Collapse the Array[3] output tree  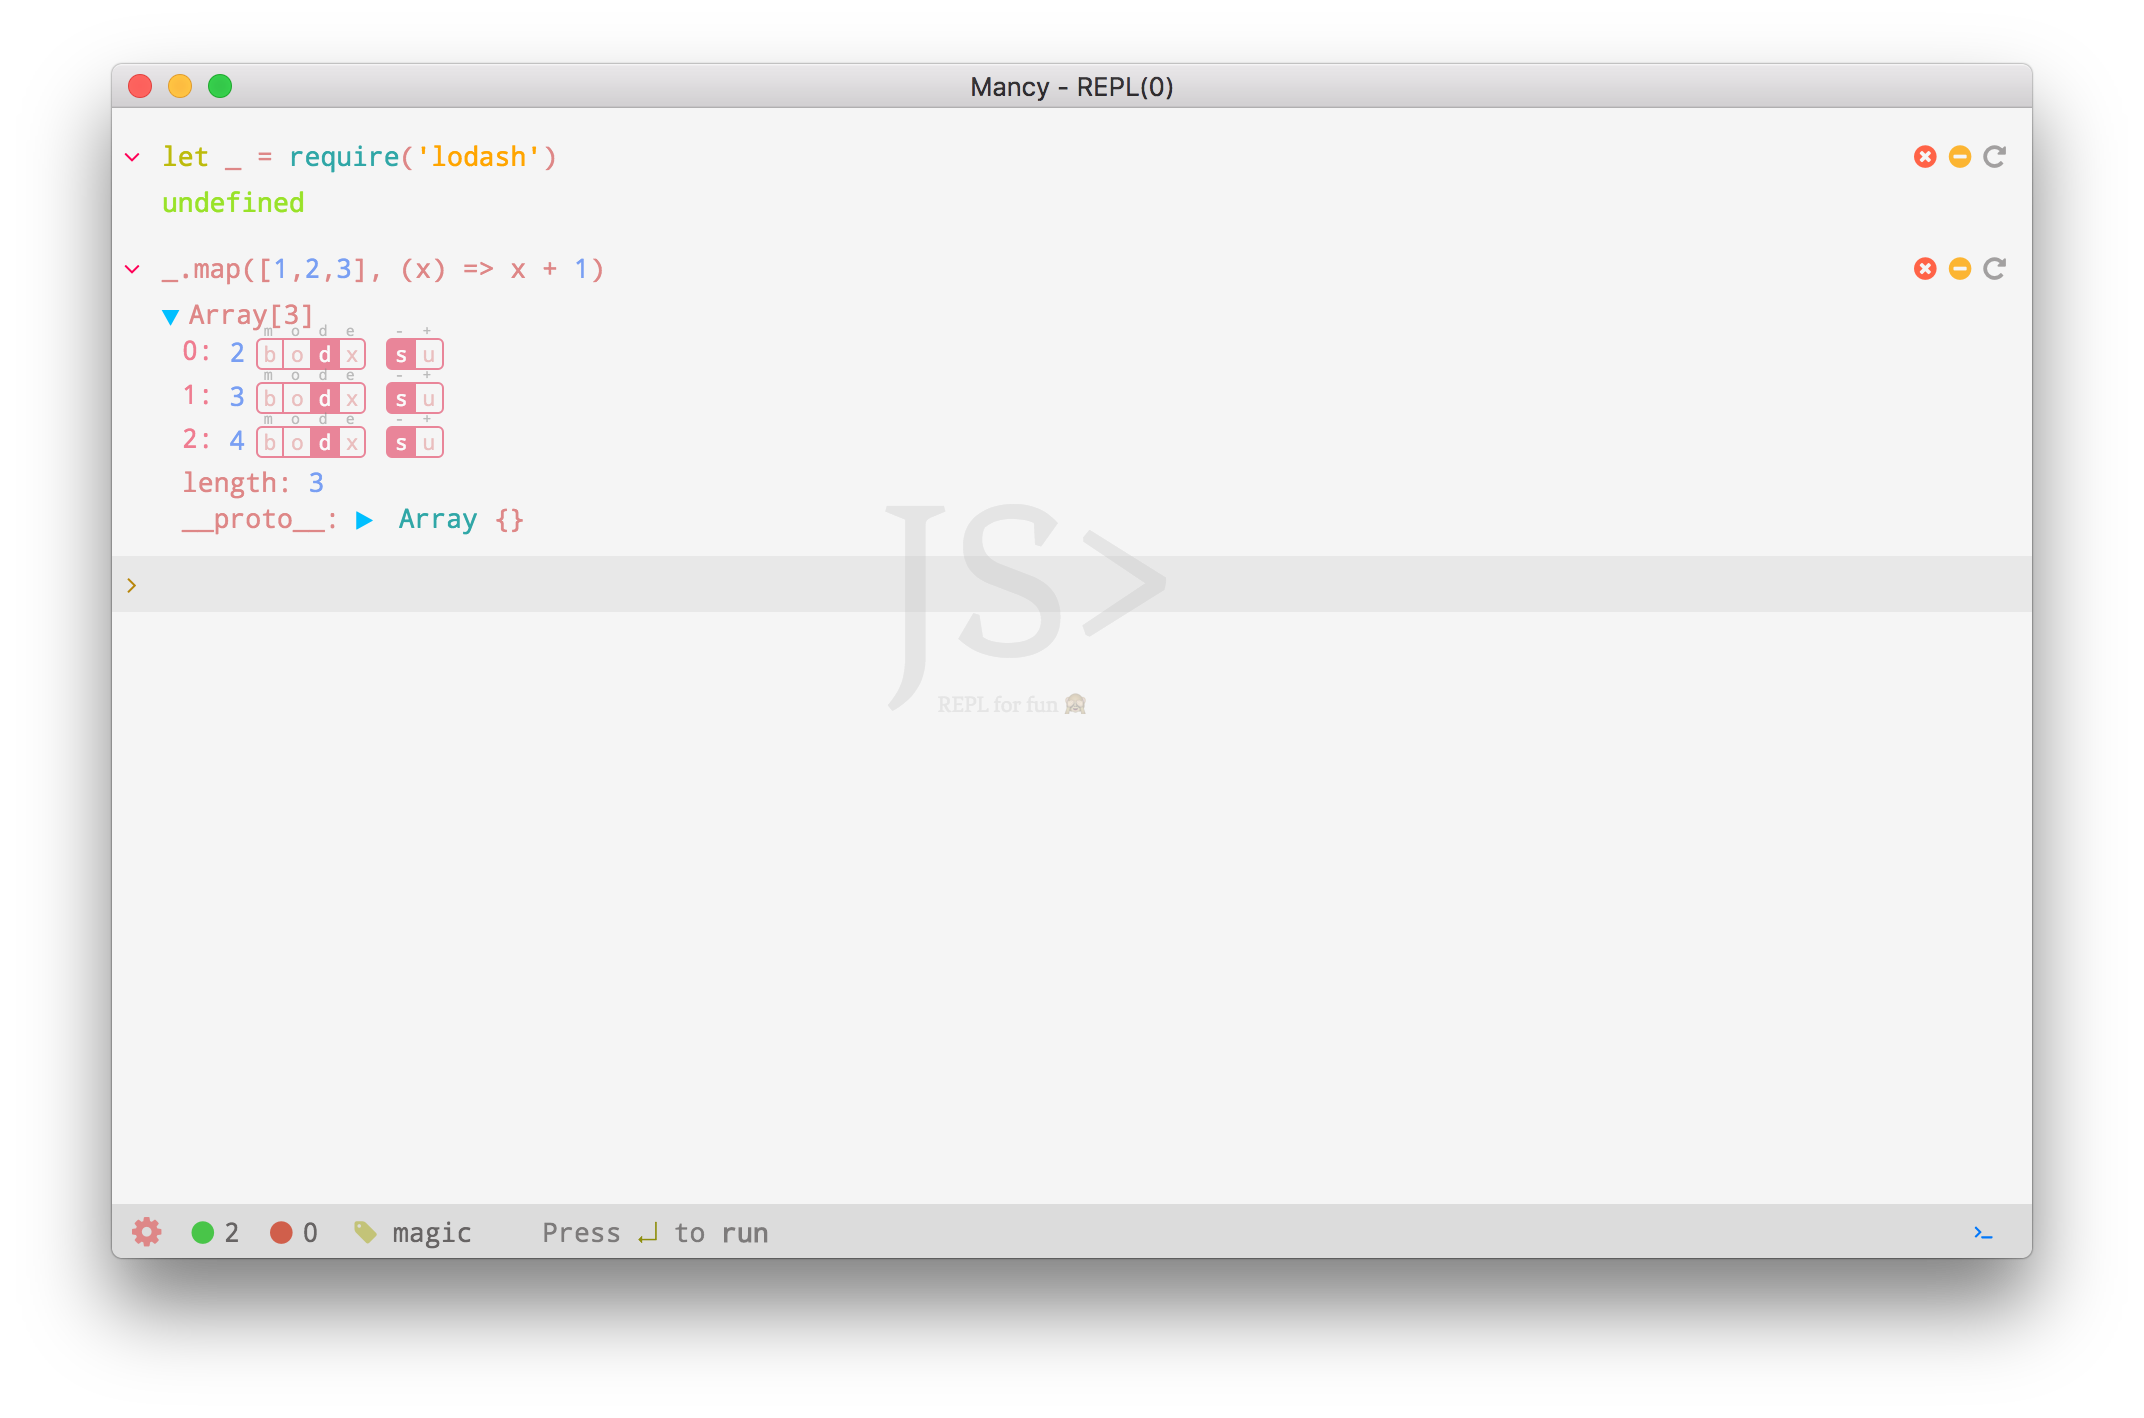pyautogui.click(x=170, y=317)
